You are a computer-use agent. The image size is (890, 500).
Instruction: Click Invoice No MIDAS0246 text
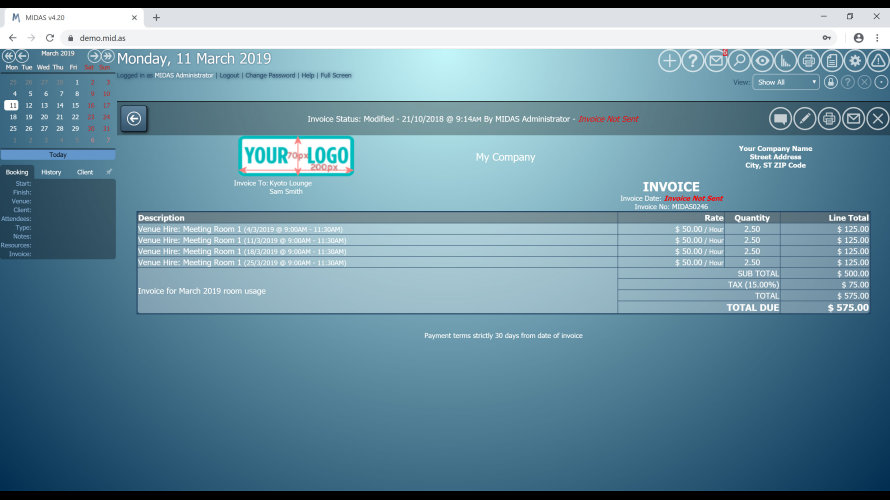pyautogui.click(x=671, y=207)
